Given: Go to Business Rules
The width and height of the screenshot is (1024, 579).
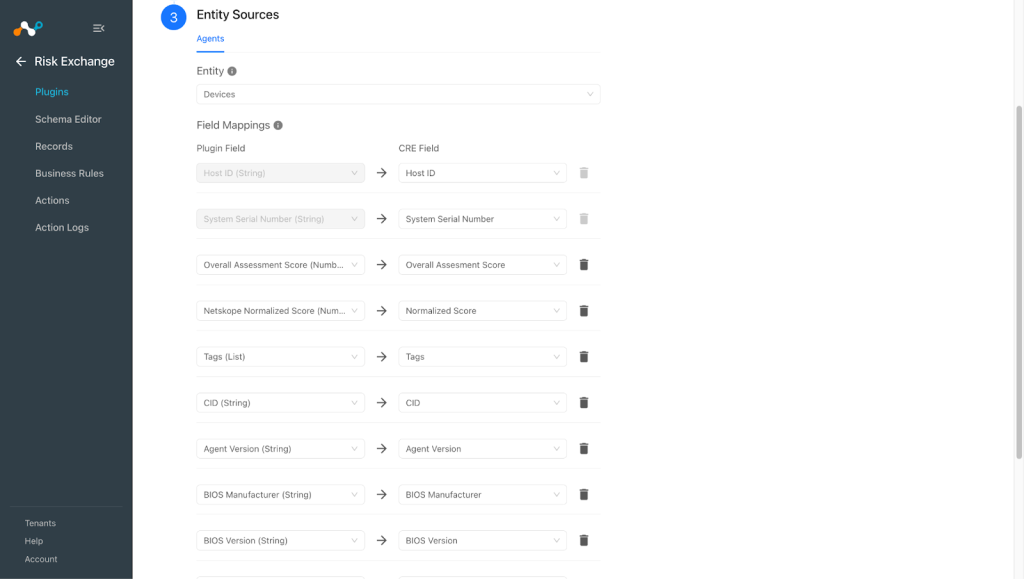Looking at the screenshot, I should [x=69, y=174].
